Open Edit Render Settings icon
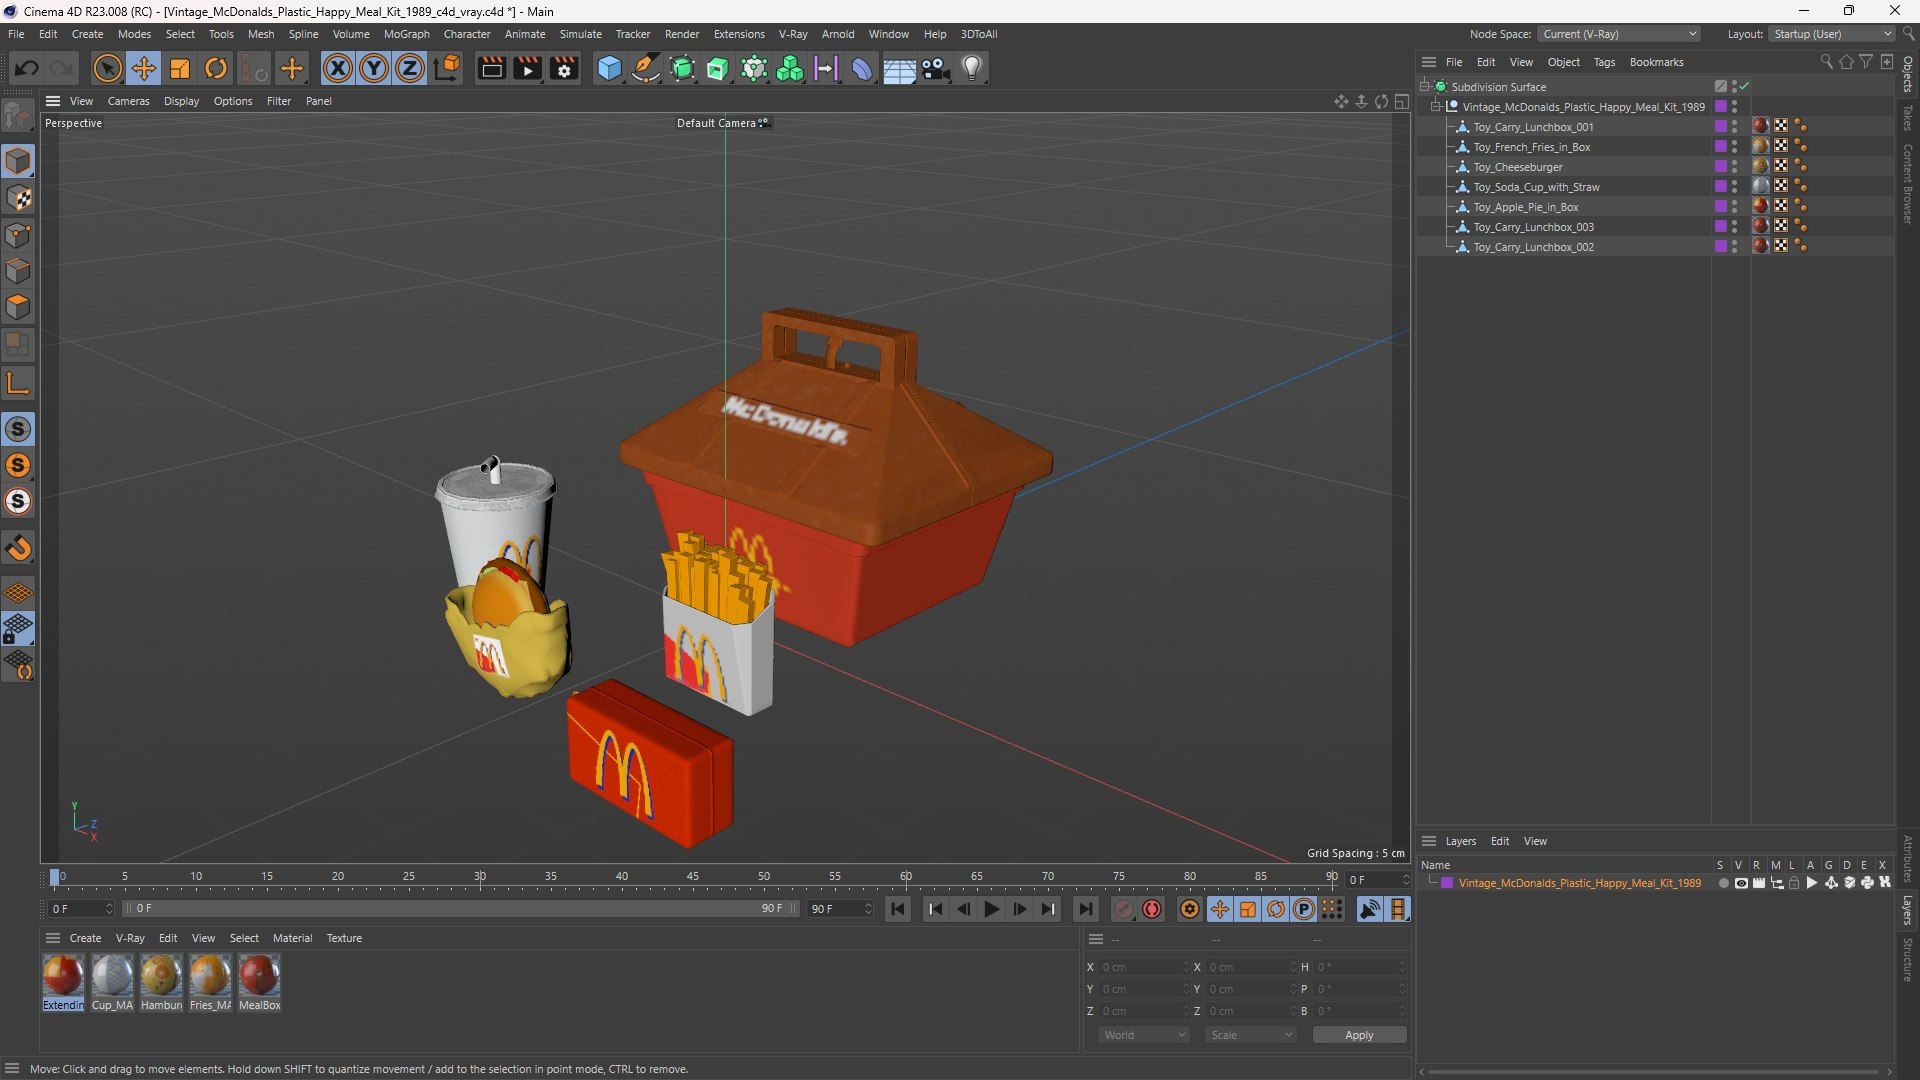The image size is (1920, 1080). point(564,68)
